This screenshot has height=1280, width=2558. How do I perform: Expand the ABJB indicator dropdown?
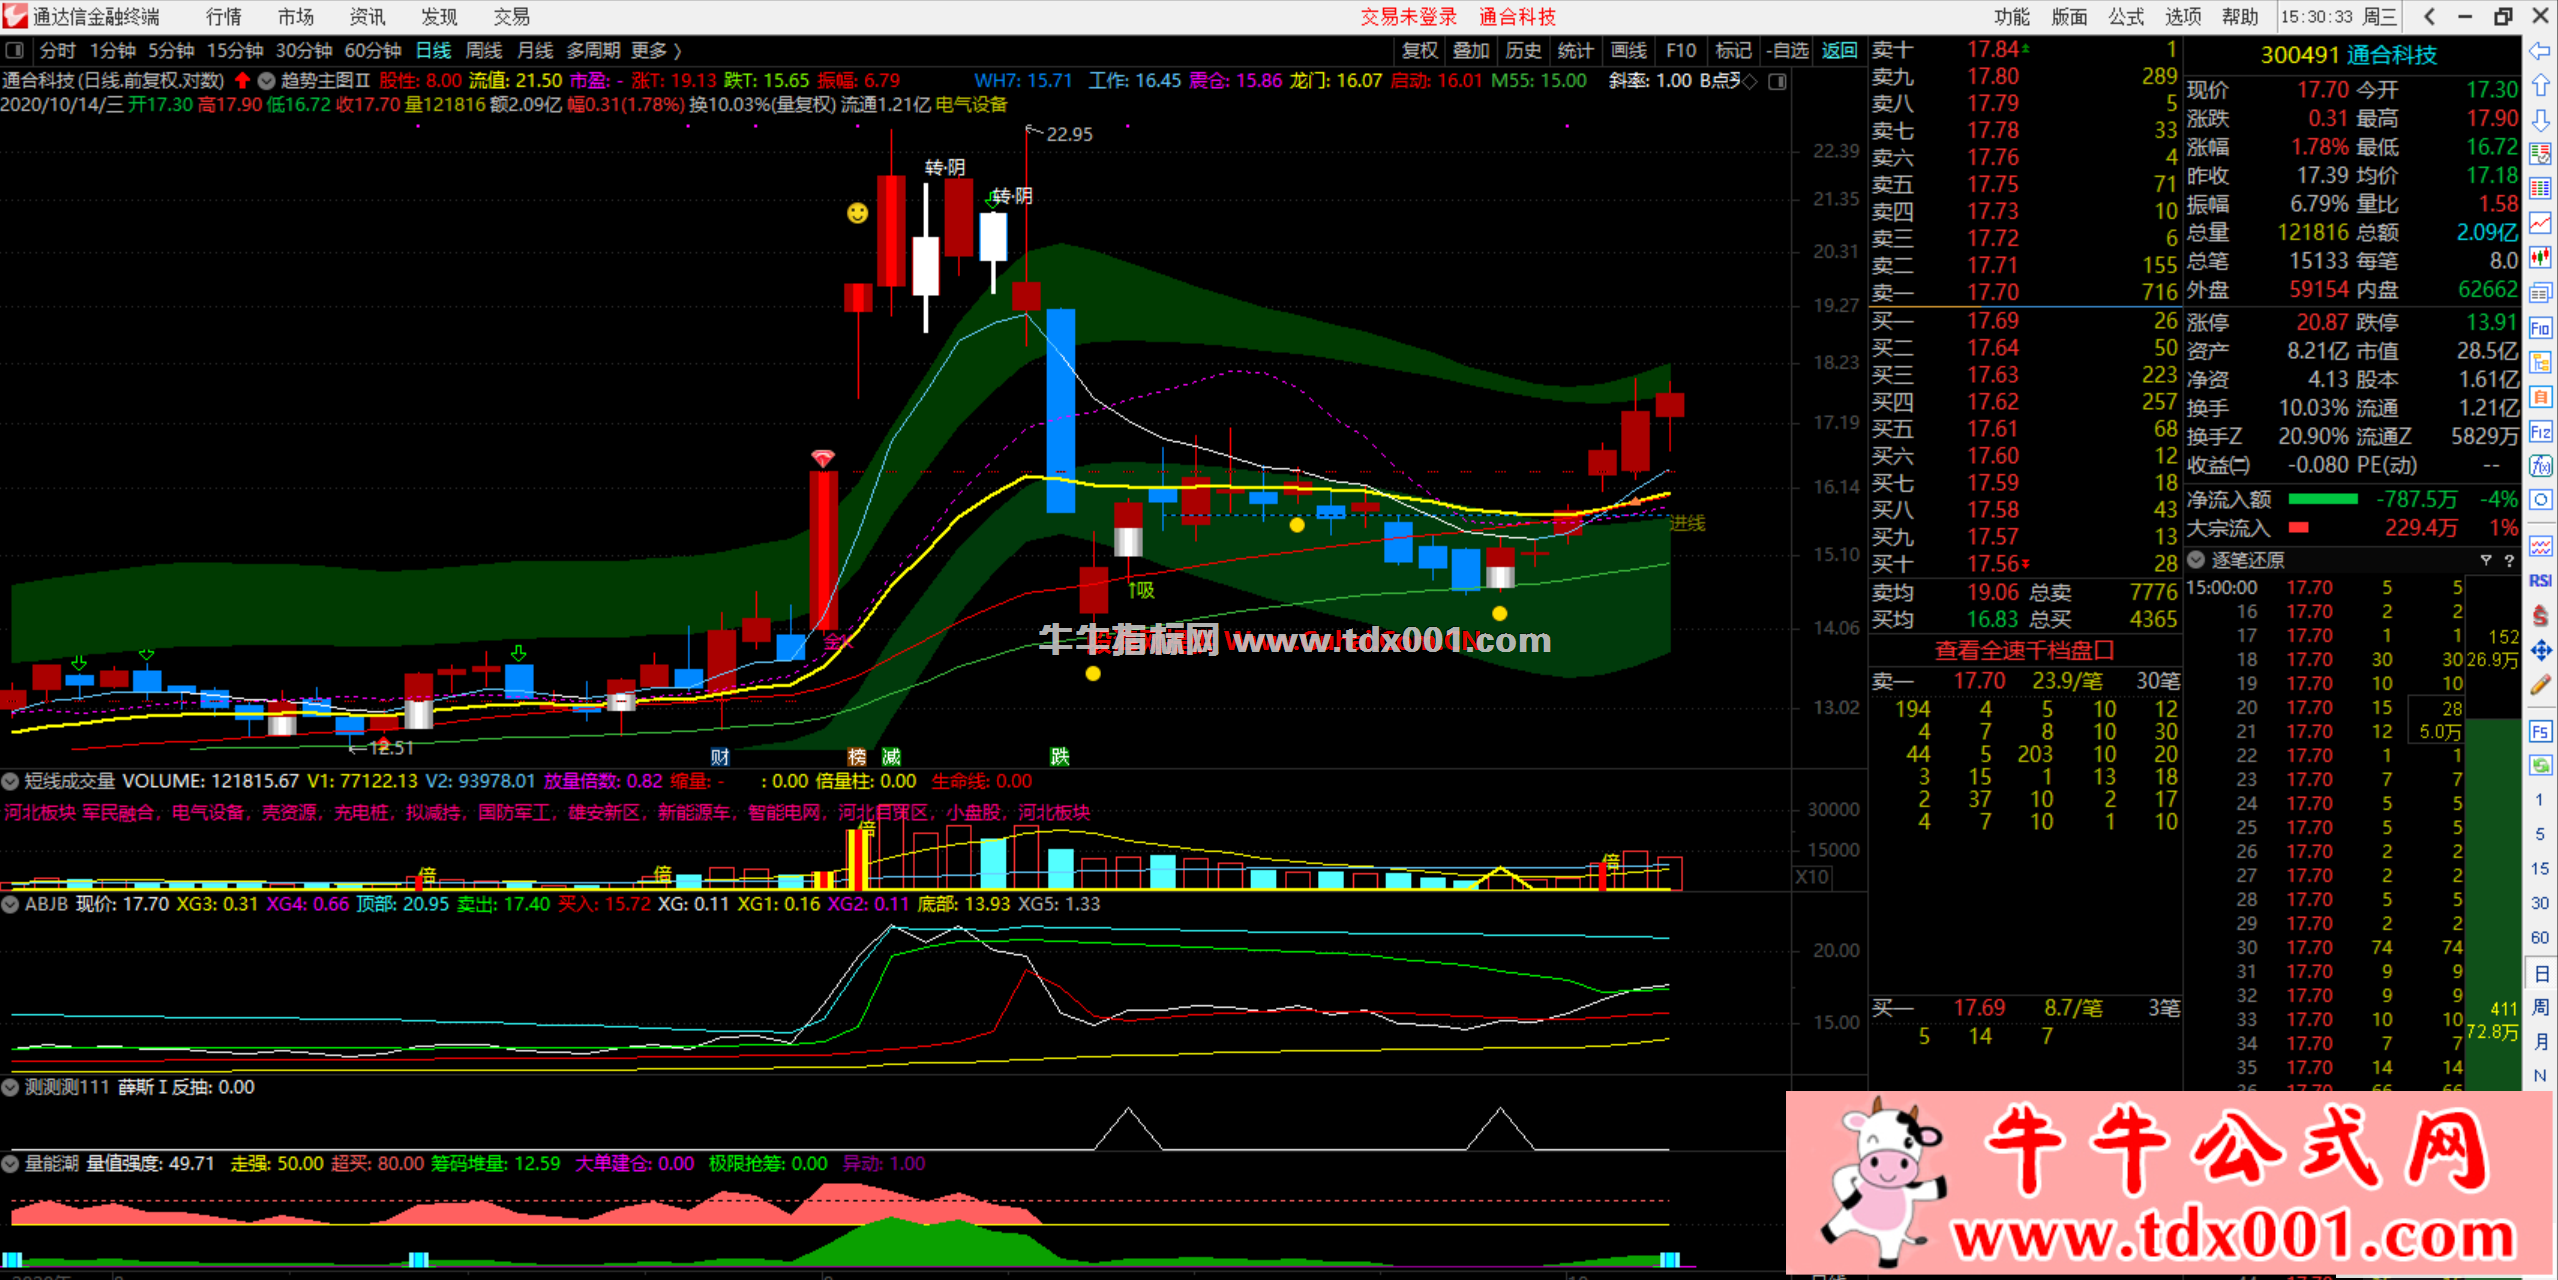(x=11, y=904)
